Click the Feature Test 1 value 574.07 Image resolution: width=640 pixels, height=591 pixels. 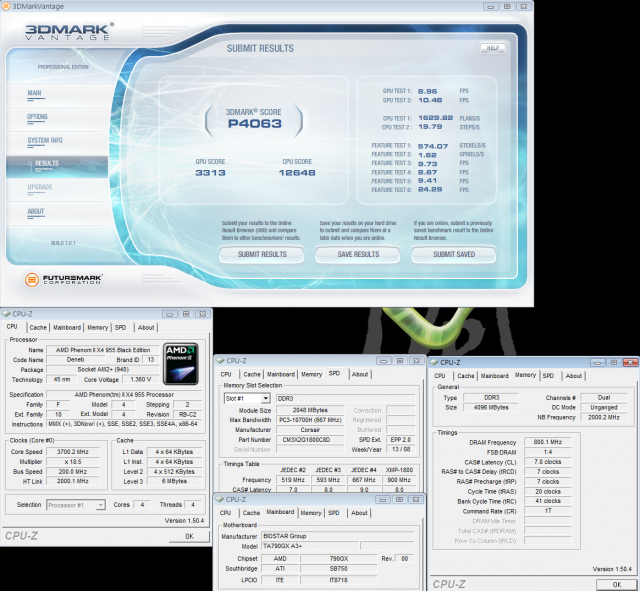coord(433,146)
